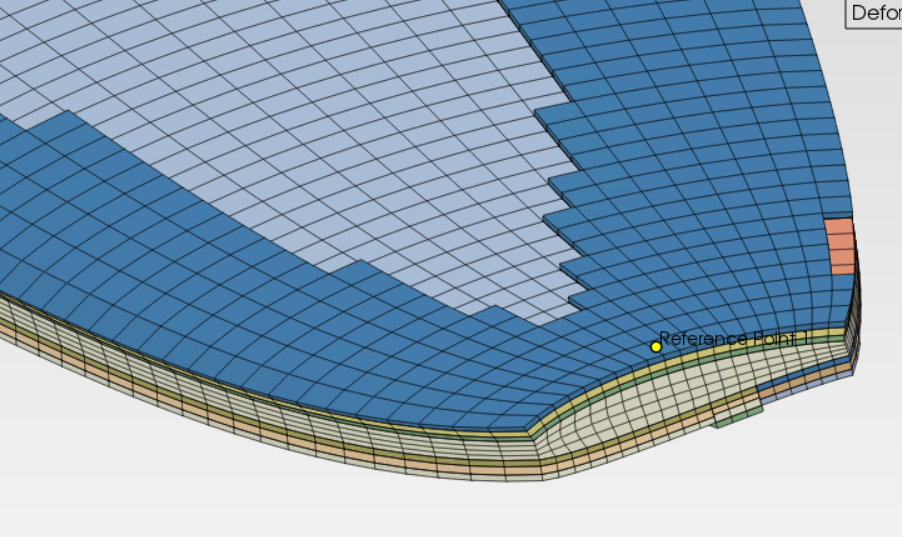The image size is (902, 537).
Task: Click the partially visible 'Defor' box
Action: click(x=873, y=13)
